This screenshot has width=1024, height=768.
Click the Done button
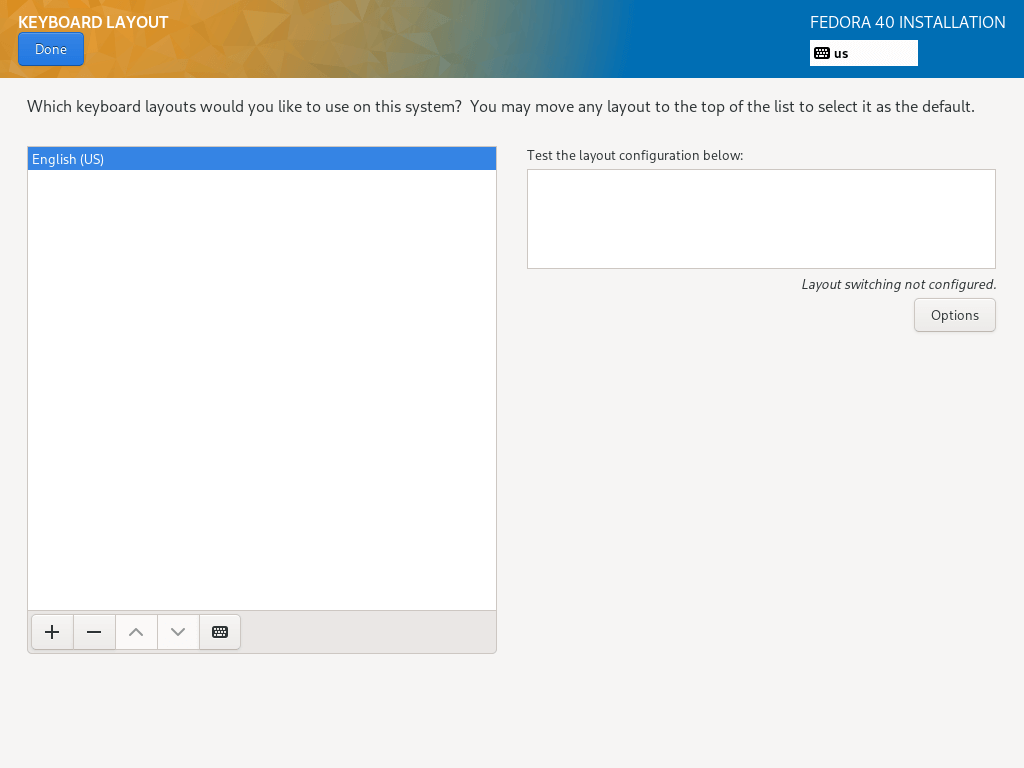point(51,50)
